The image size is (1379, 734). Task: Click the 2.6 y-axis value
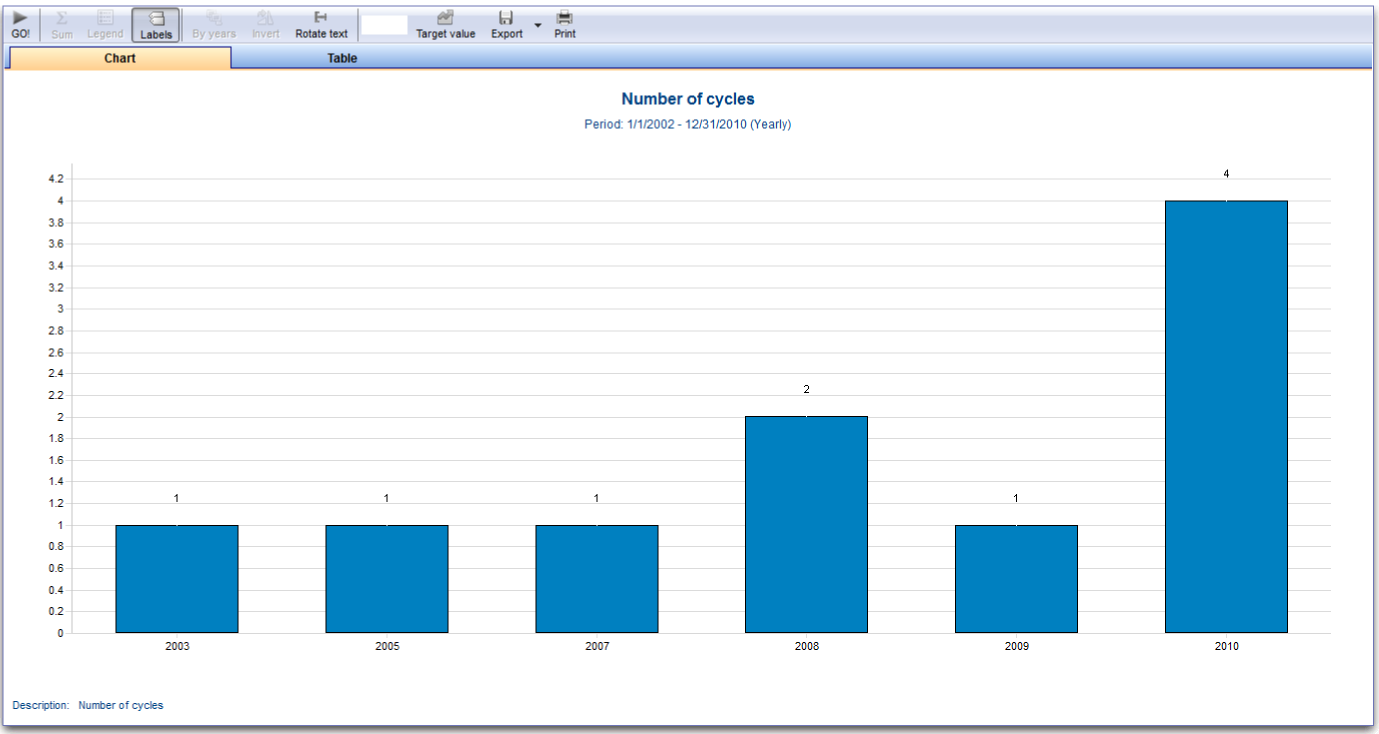55,352
